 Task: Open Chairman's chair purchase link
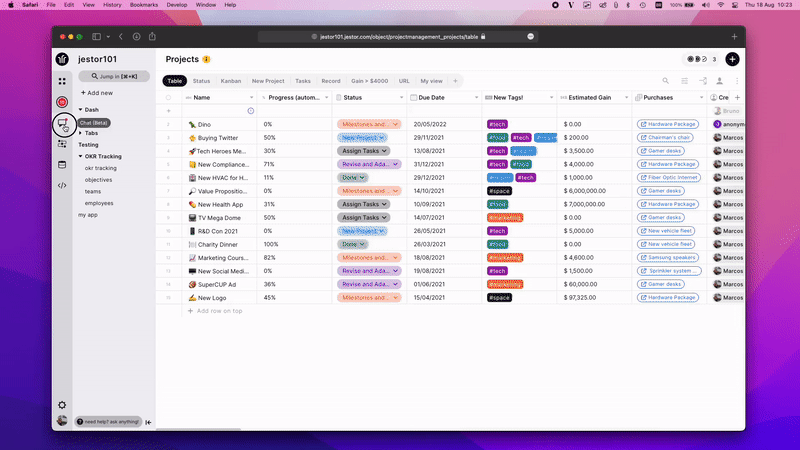[x=665, y=138]
